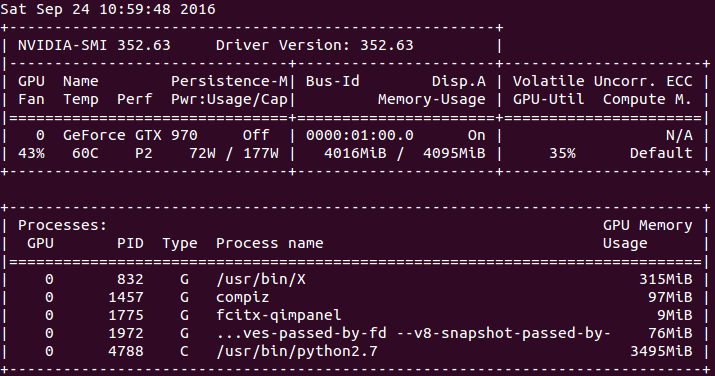The image size is (715, 376).
Task: Click the compiz process row
Action: click(355, 297)
